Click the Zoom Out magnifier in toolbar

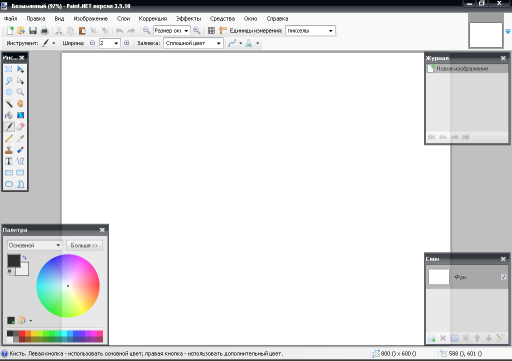[146, 31]
